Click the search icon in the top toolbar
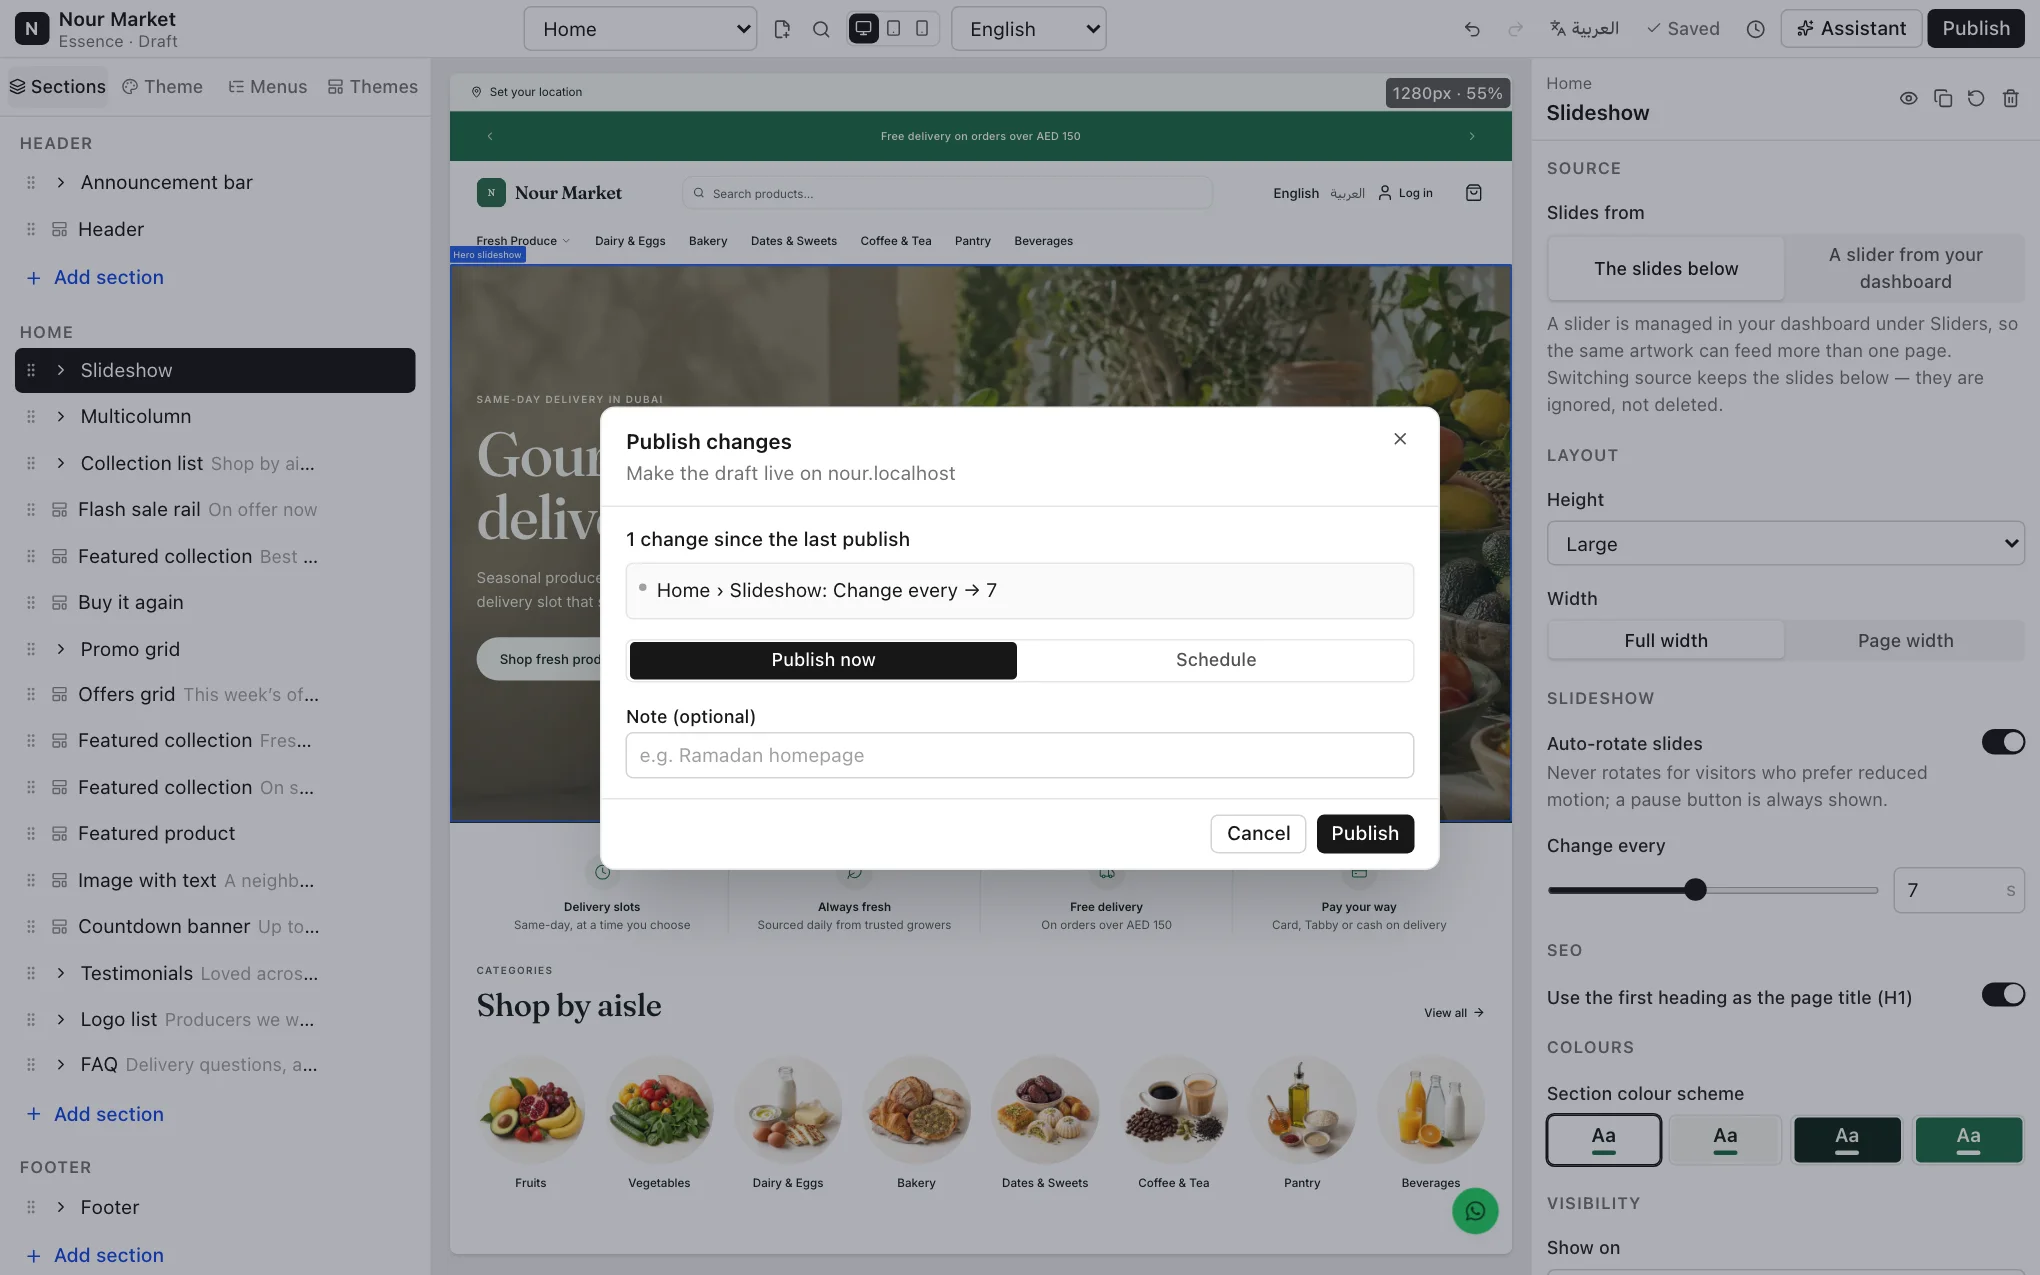Screen dimensions: 2040x1275 [821, 29]
